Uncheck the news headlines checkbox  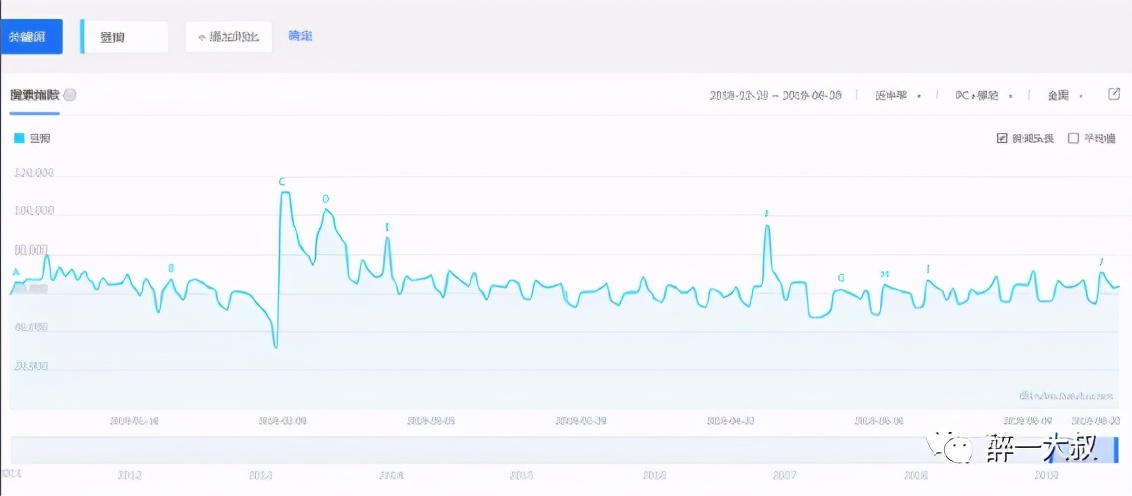(1002, 138)
